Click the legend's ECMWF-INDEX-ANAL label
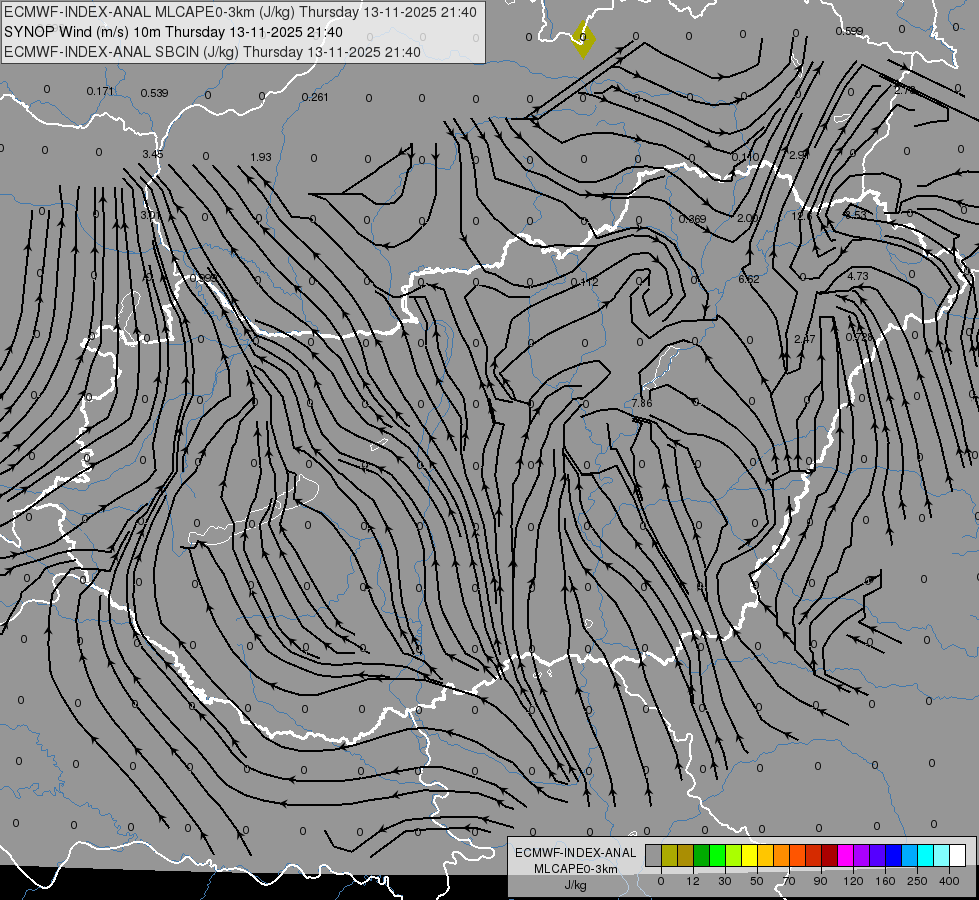979x900 pixels. coord(575,853)
